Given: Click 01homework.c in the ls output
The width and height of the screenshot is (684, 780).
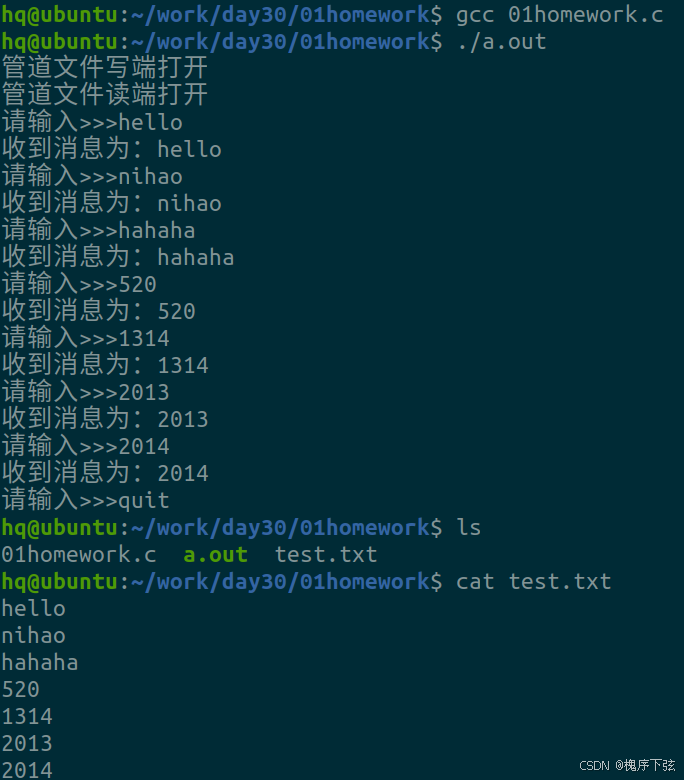Looking at the screenshot, I should click(79, 555).
